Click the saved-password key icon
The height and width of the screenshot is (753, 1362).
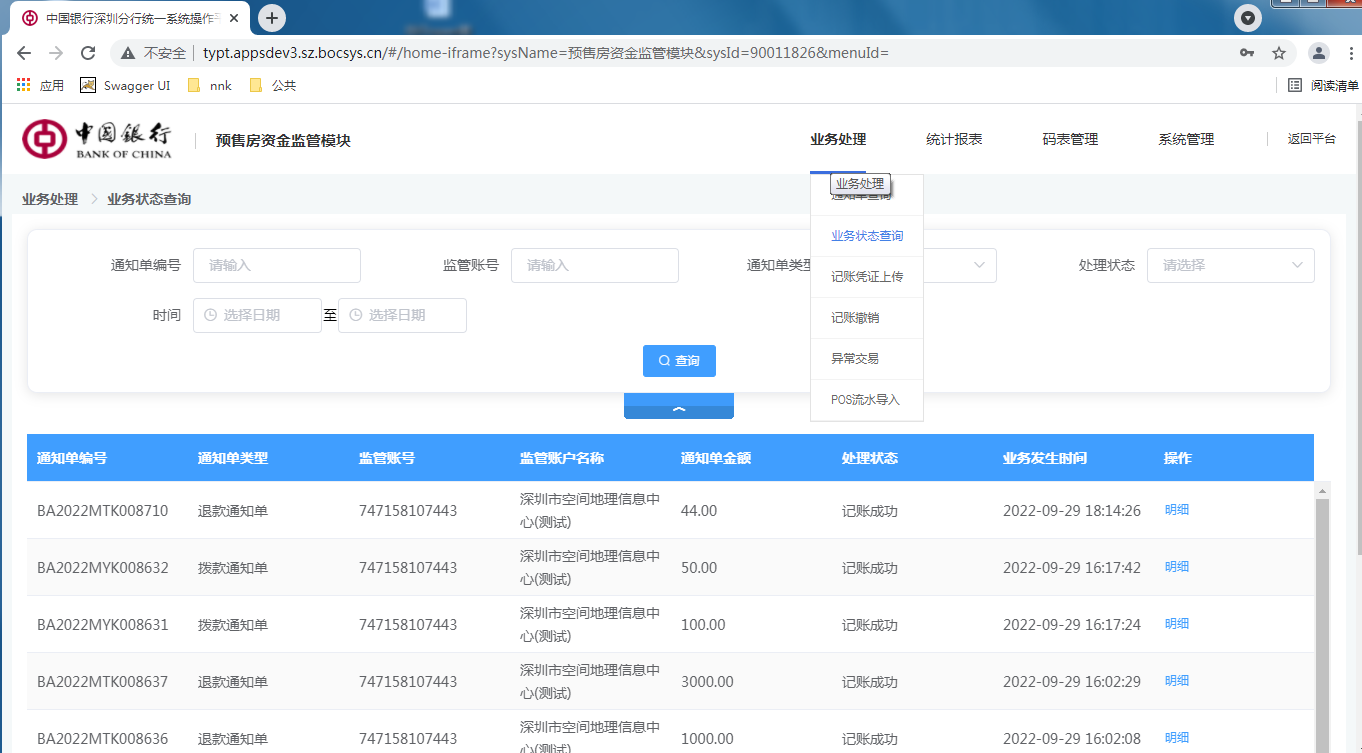(x=1247, y=53)
